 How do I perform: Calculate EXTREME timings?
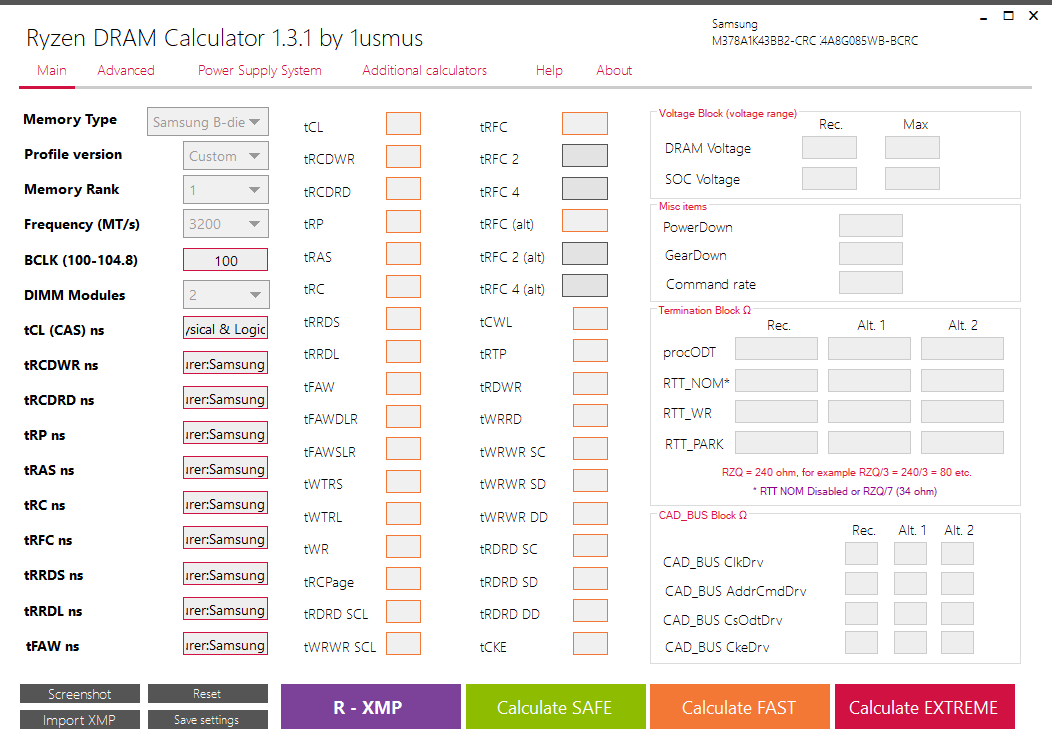(925, 707)
